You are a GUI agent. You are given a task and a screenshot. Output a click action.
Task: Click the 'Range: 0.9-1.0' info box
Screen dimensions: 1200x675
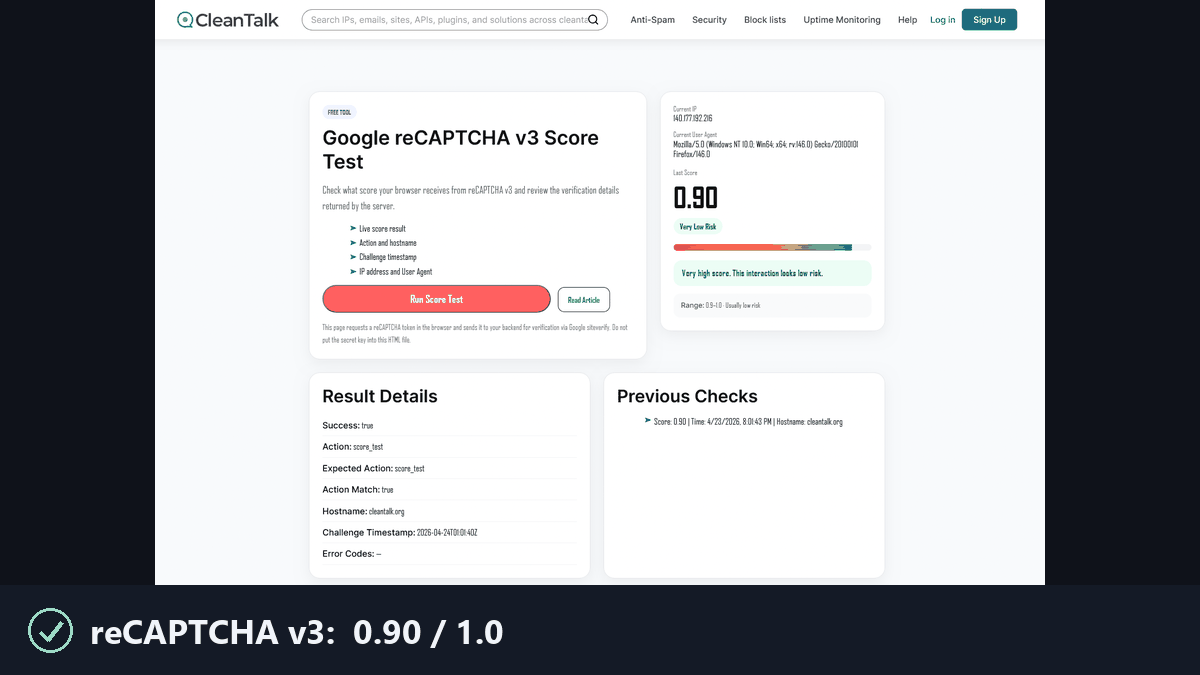[x=772, y=304]
